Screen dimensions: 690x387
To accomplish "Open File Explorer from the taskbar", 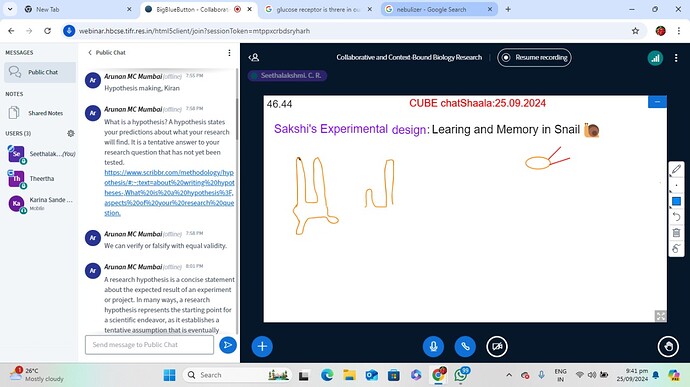I will pyautogui.click(x=349, y=375).
